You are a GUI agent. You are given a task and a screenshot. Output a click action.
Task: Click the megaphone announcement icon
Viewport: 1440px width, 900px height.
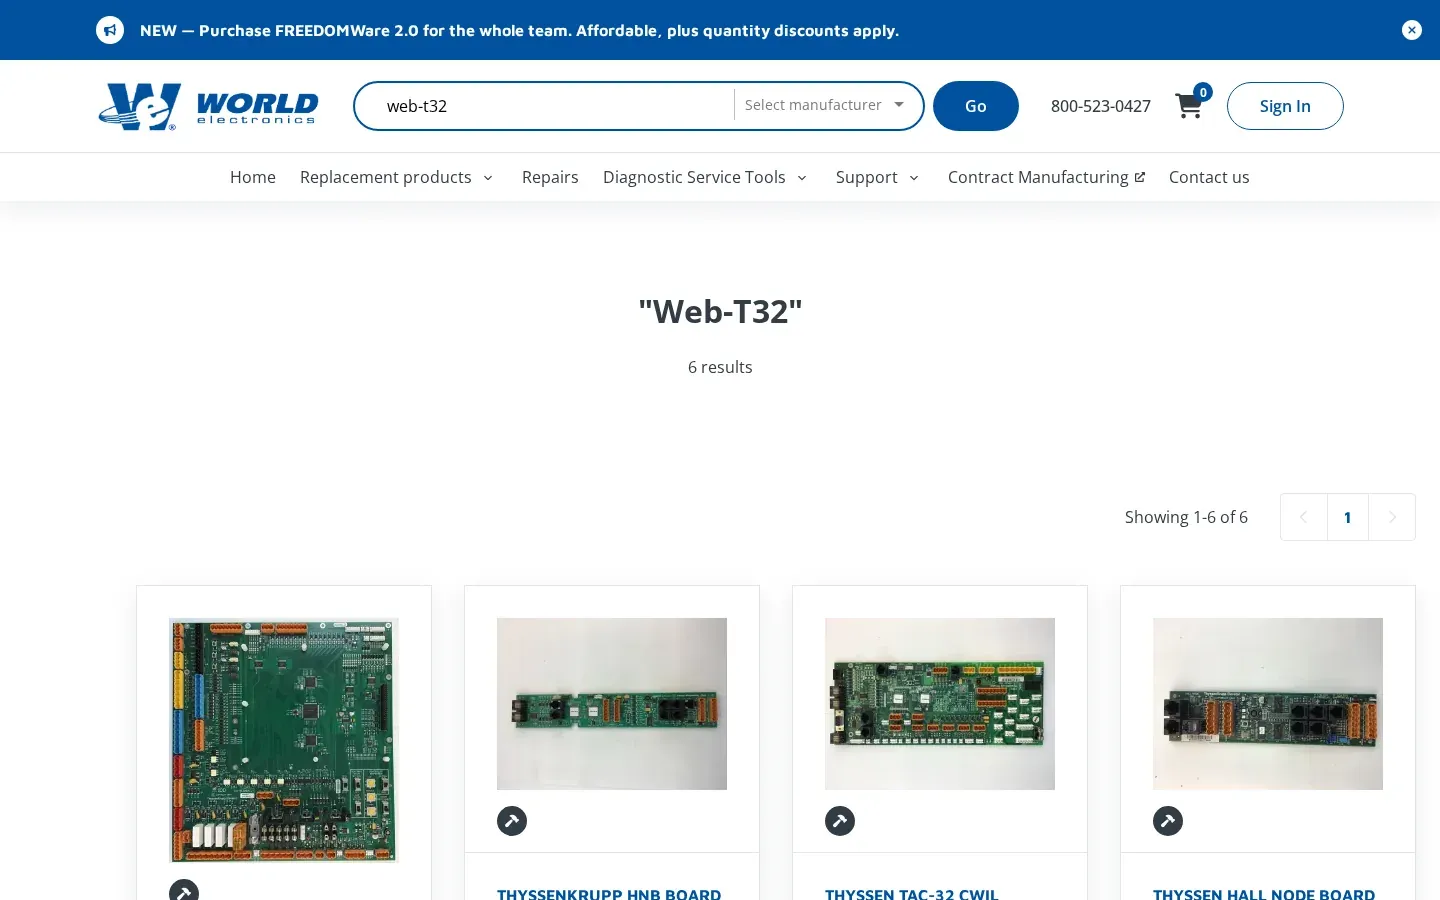coord(110,30)
